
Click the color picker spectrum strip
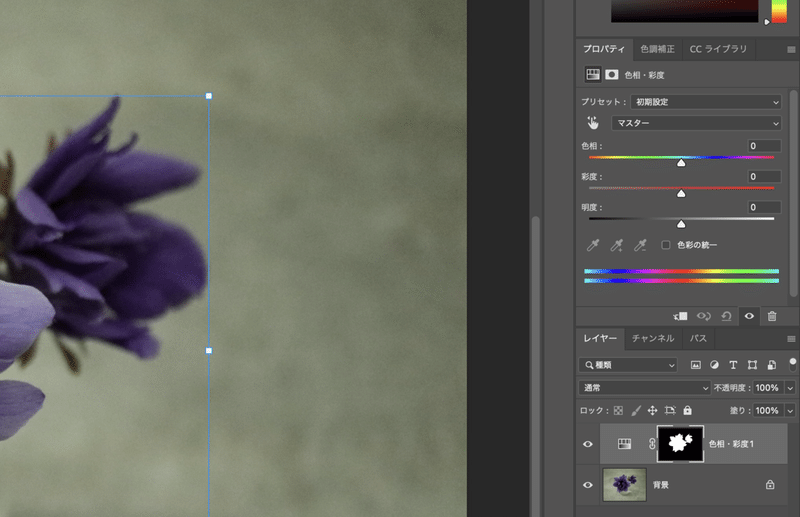pyautogui.click(x=779, y=11)
